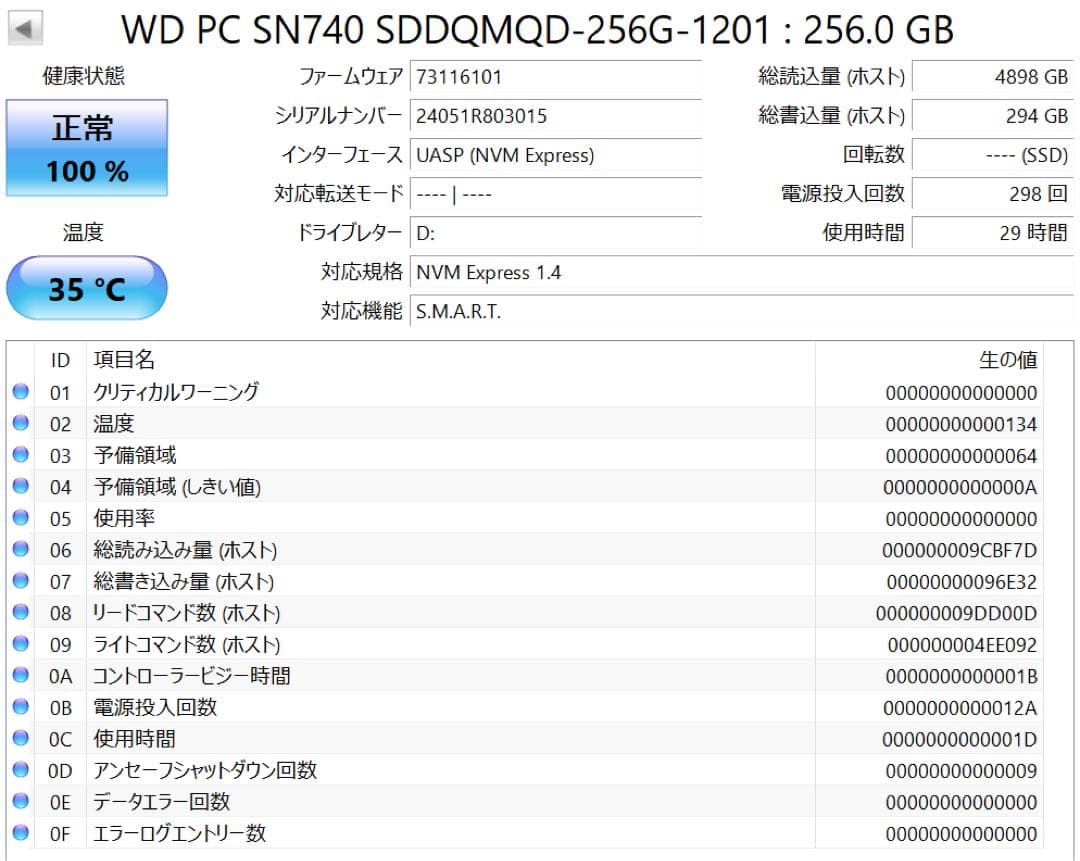
Task: Click the rotation rate field ---- (SSD)
Action: click(x=993, y=155)
